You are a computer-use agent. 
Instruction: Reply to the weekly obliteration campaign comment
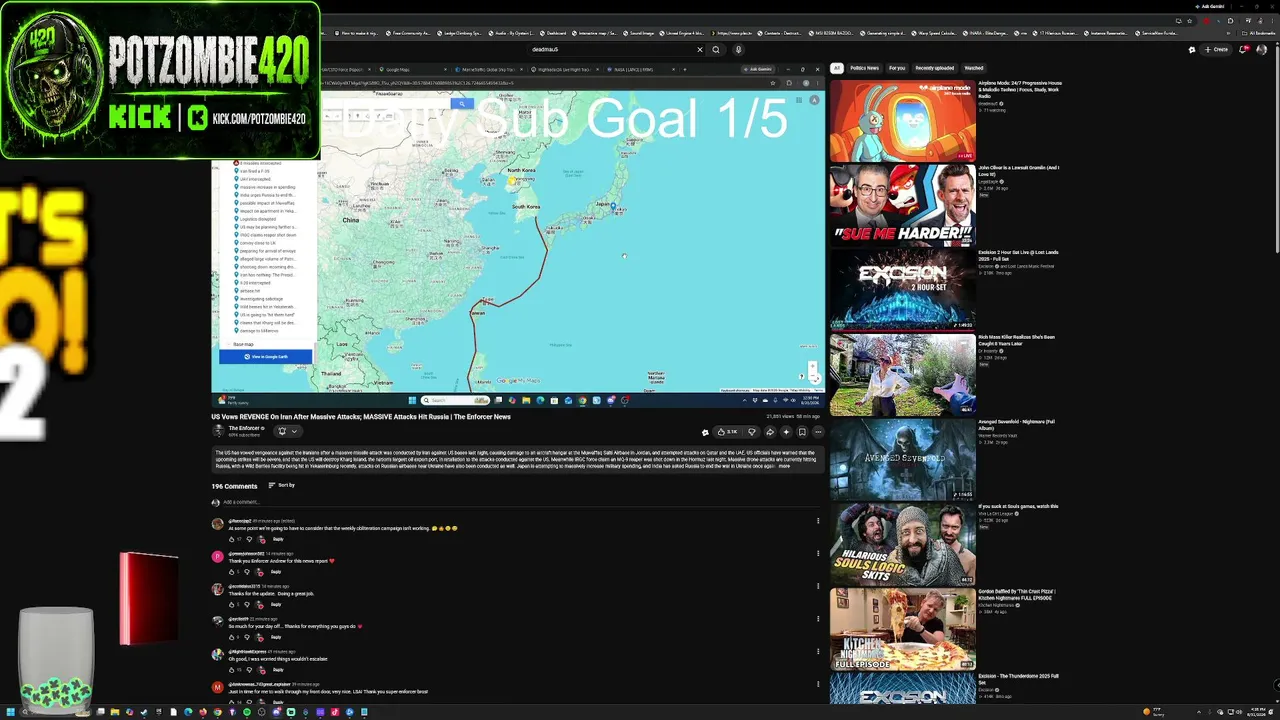[x=278, y=539]
